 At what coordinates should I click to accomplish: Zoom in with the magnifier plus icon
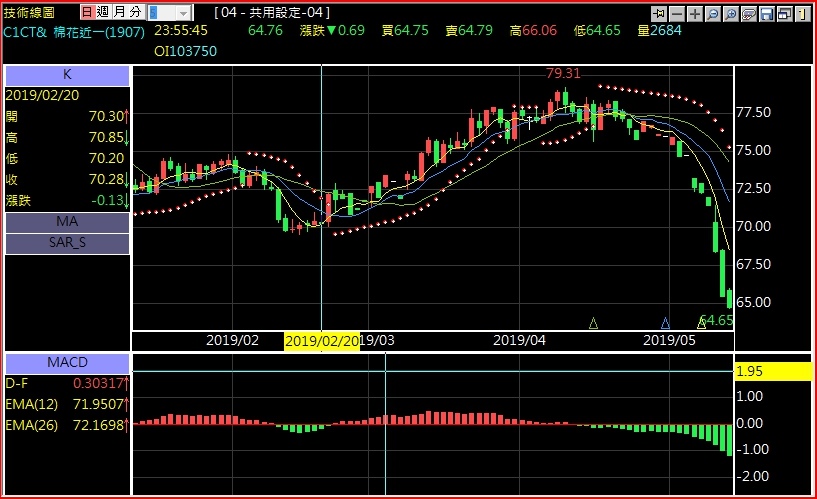click(731, 14)
